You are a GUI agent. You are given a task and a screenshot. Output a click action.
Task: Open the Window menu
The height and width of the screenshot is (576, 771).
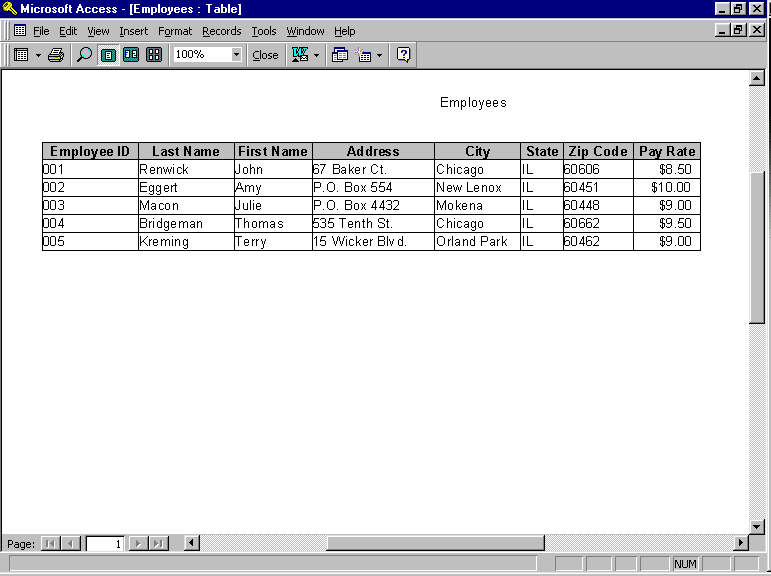click(305, 31)
